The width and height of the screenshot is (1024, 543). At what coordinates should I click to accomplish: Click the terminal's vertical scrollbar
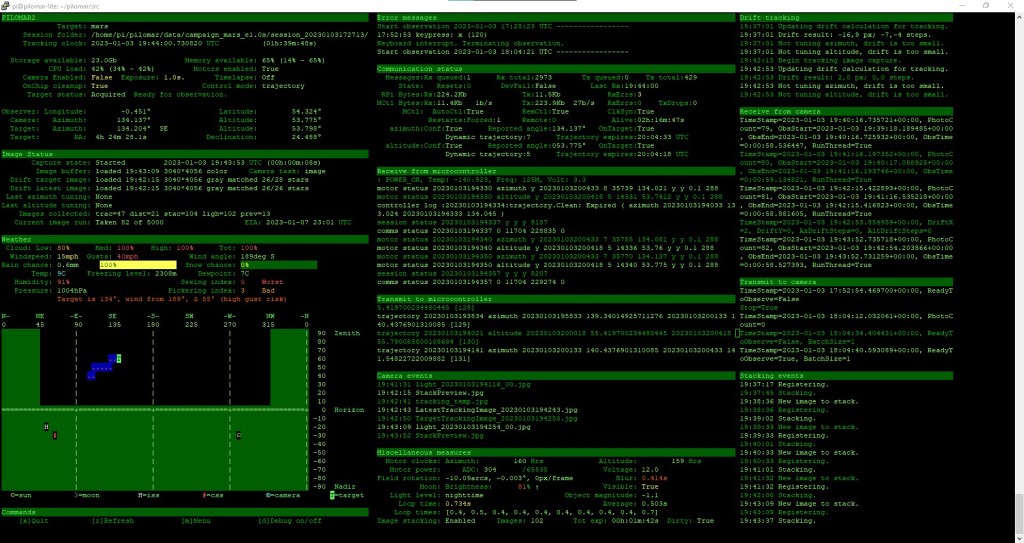[x=1018, y=270]
